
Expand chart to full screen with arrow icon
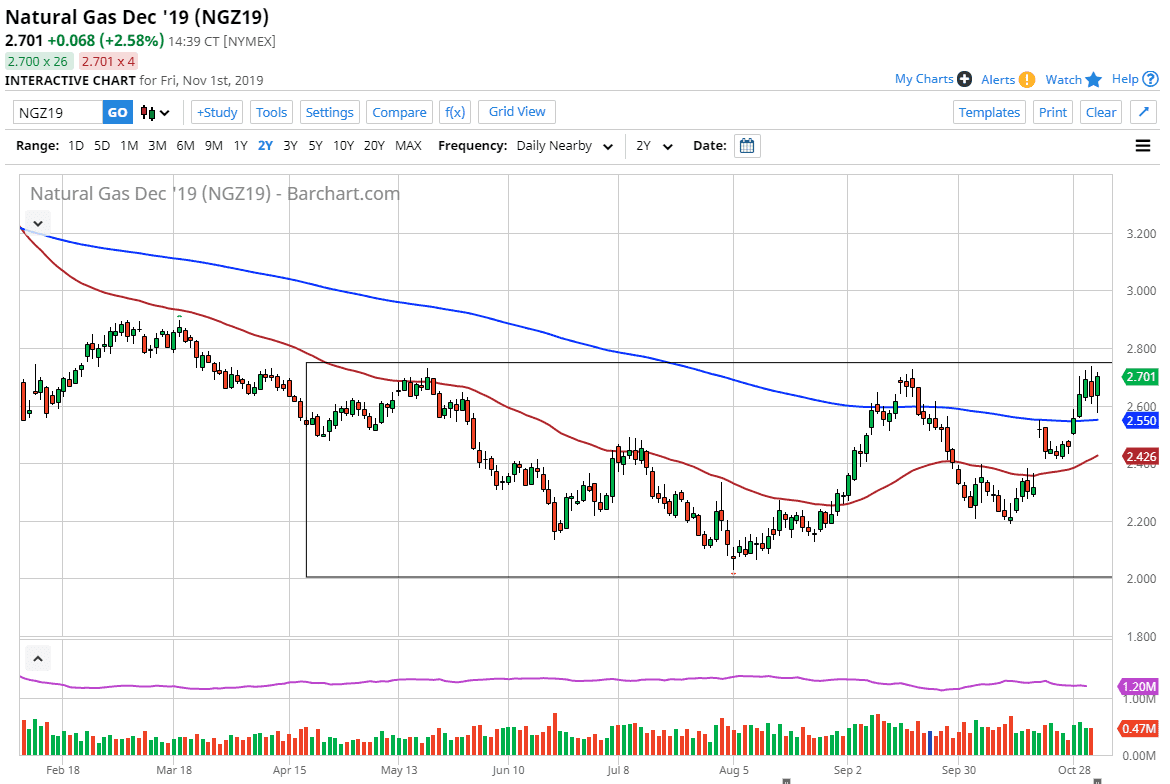pos(1144,112)
